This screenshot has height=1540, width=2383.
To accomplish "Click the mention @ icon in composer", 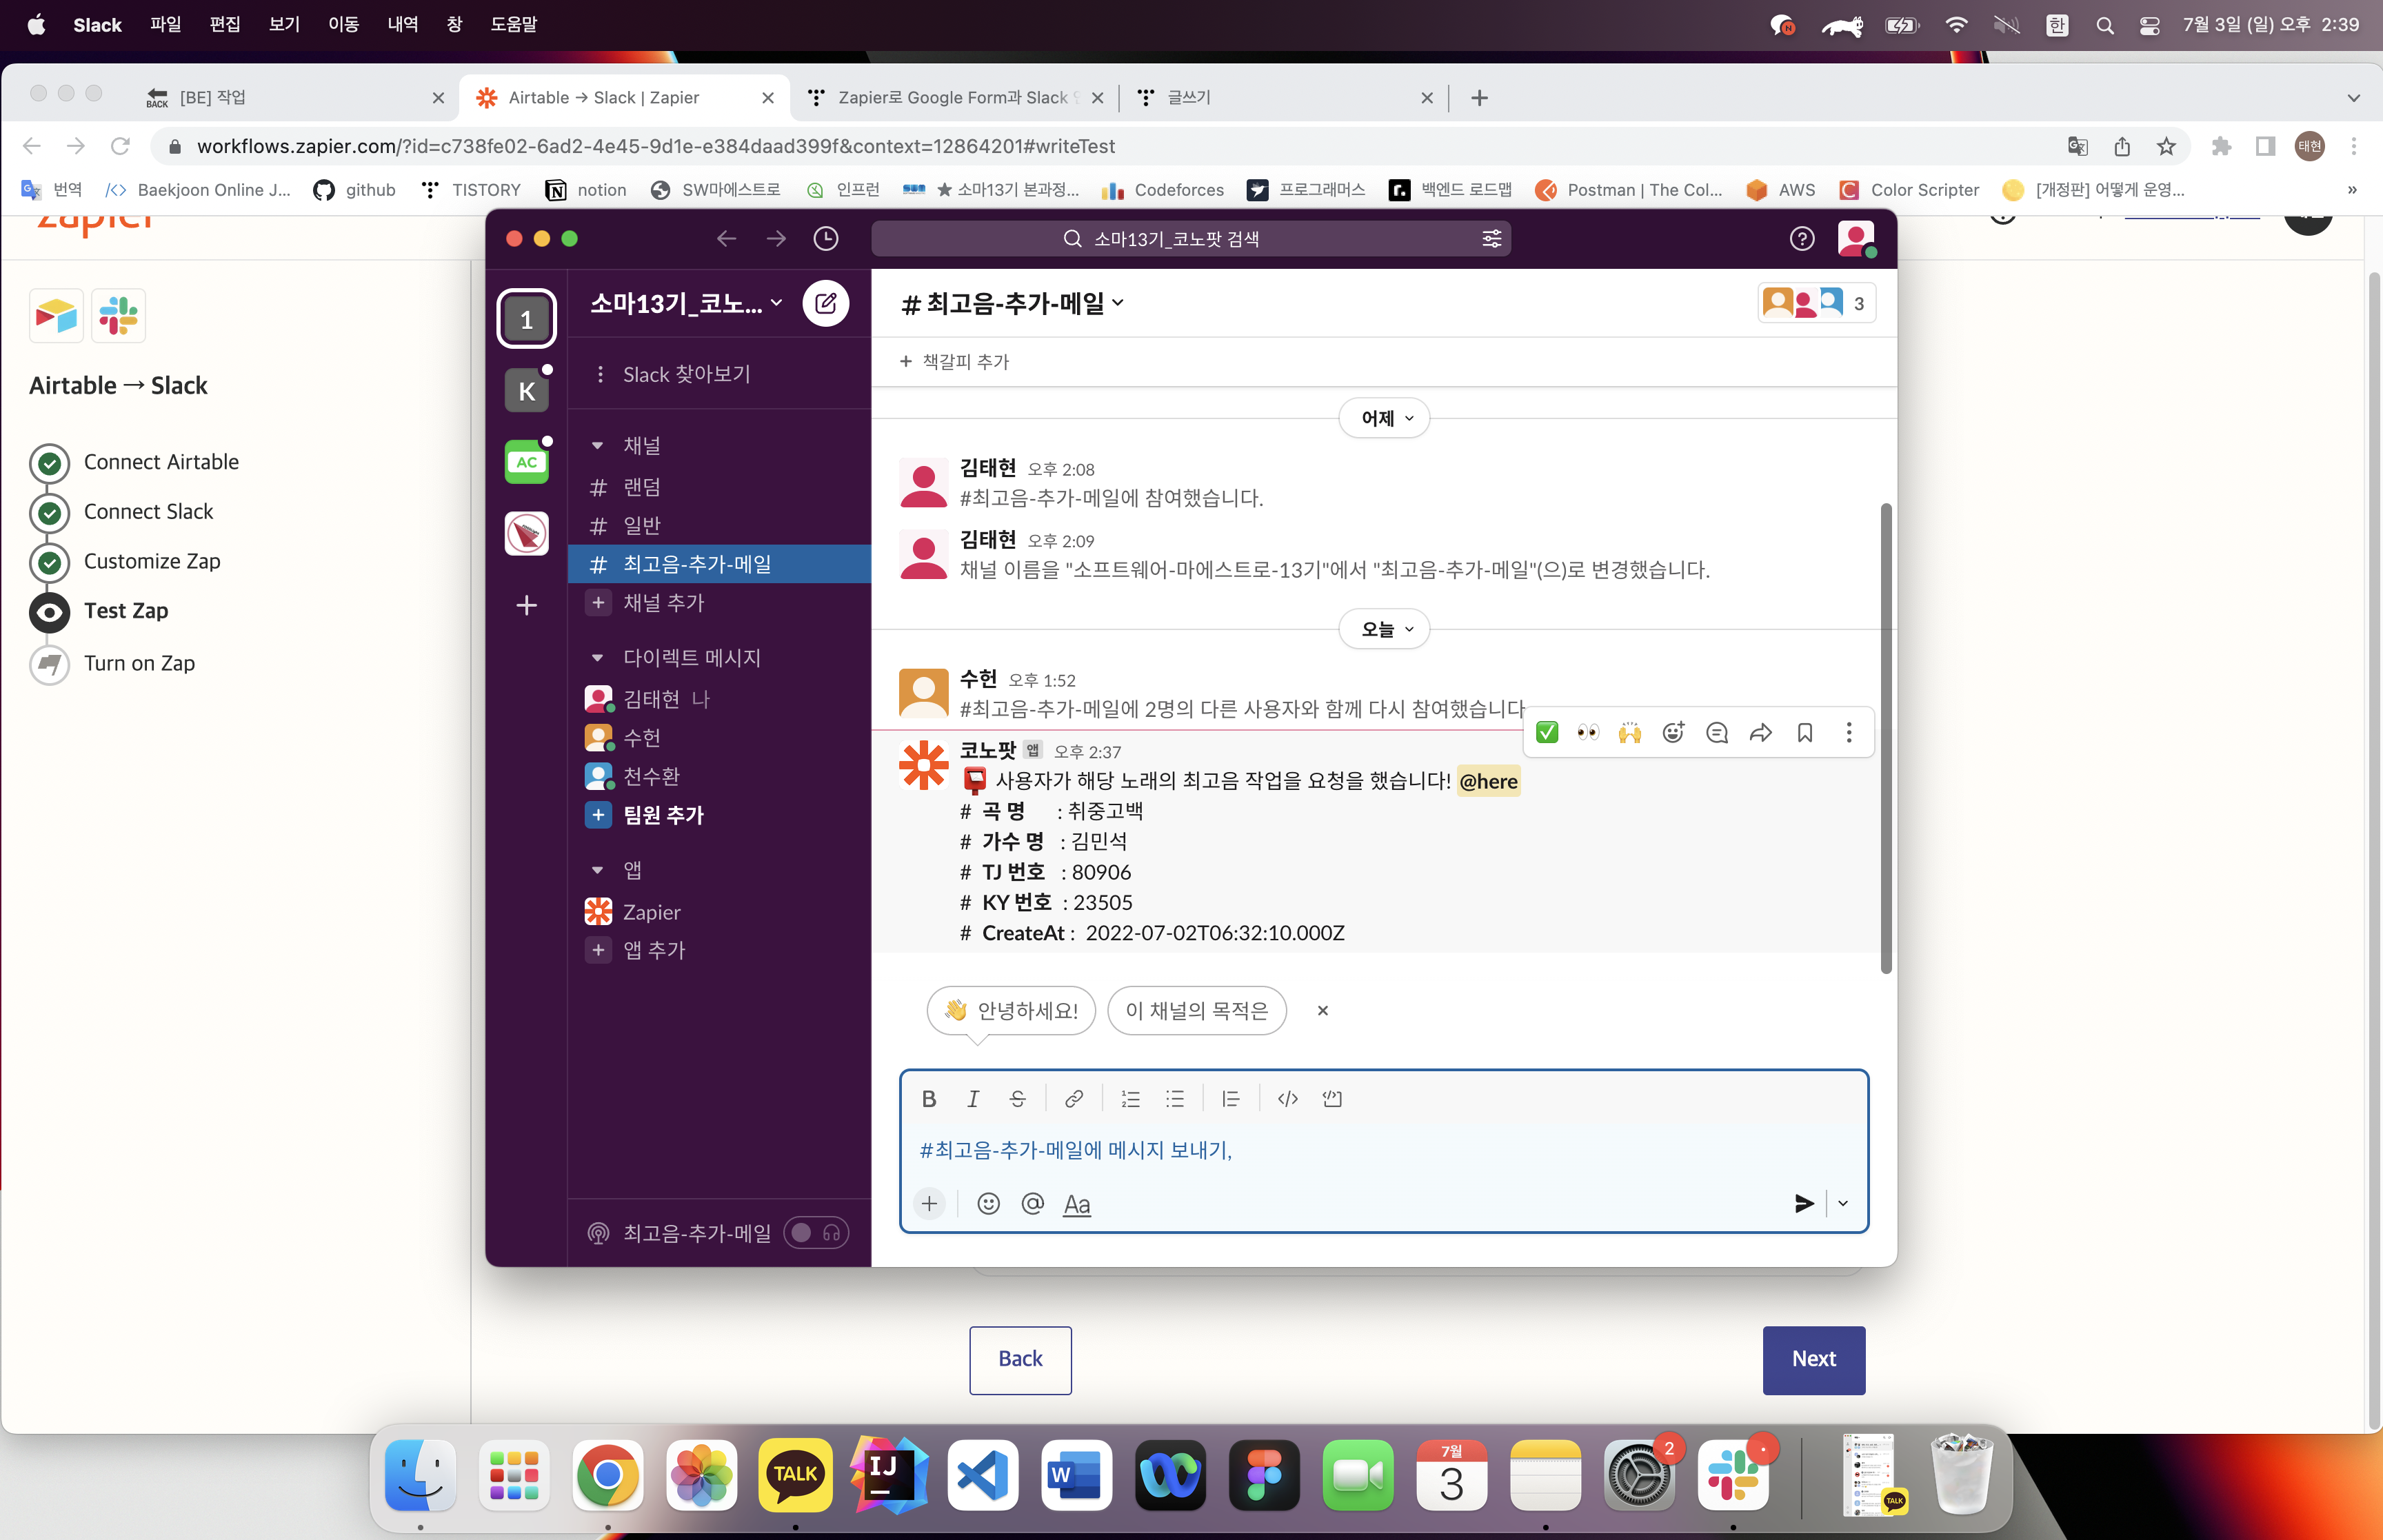I will point(1032,1203).
